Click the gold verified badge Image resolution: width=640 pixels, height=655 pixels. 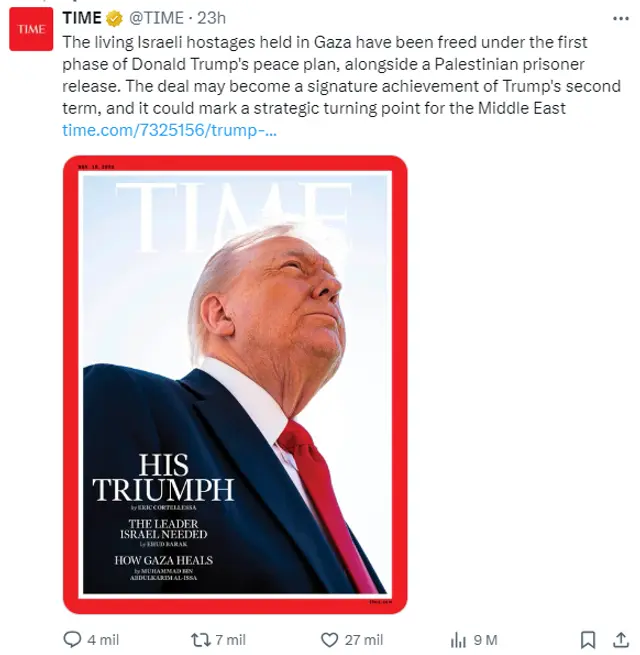pos(115,19)
